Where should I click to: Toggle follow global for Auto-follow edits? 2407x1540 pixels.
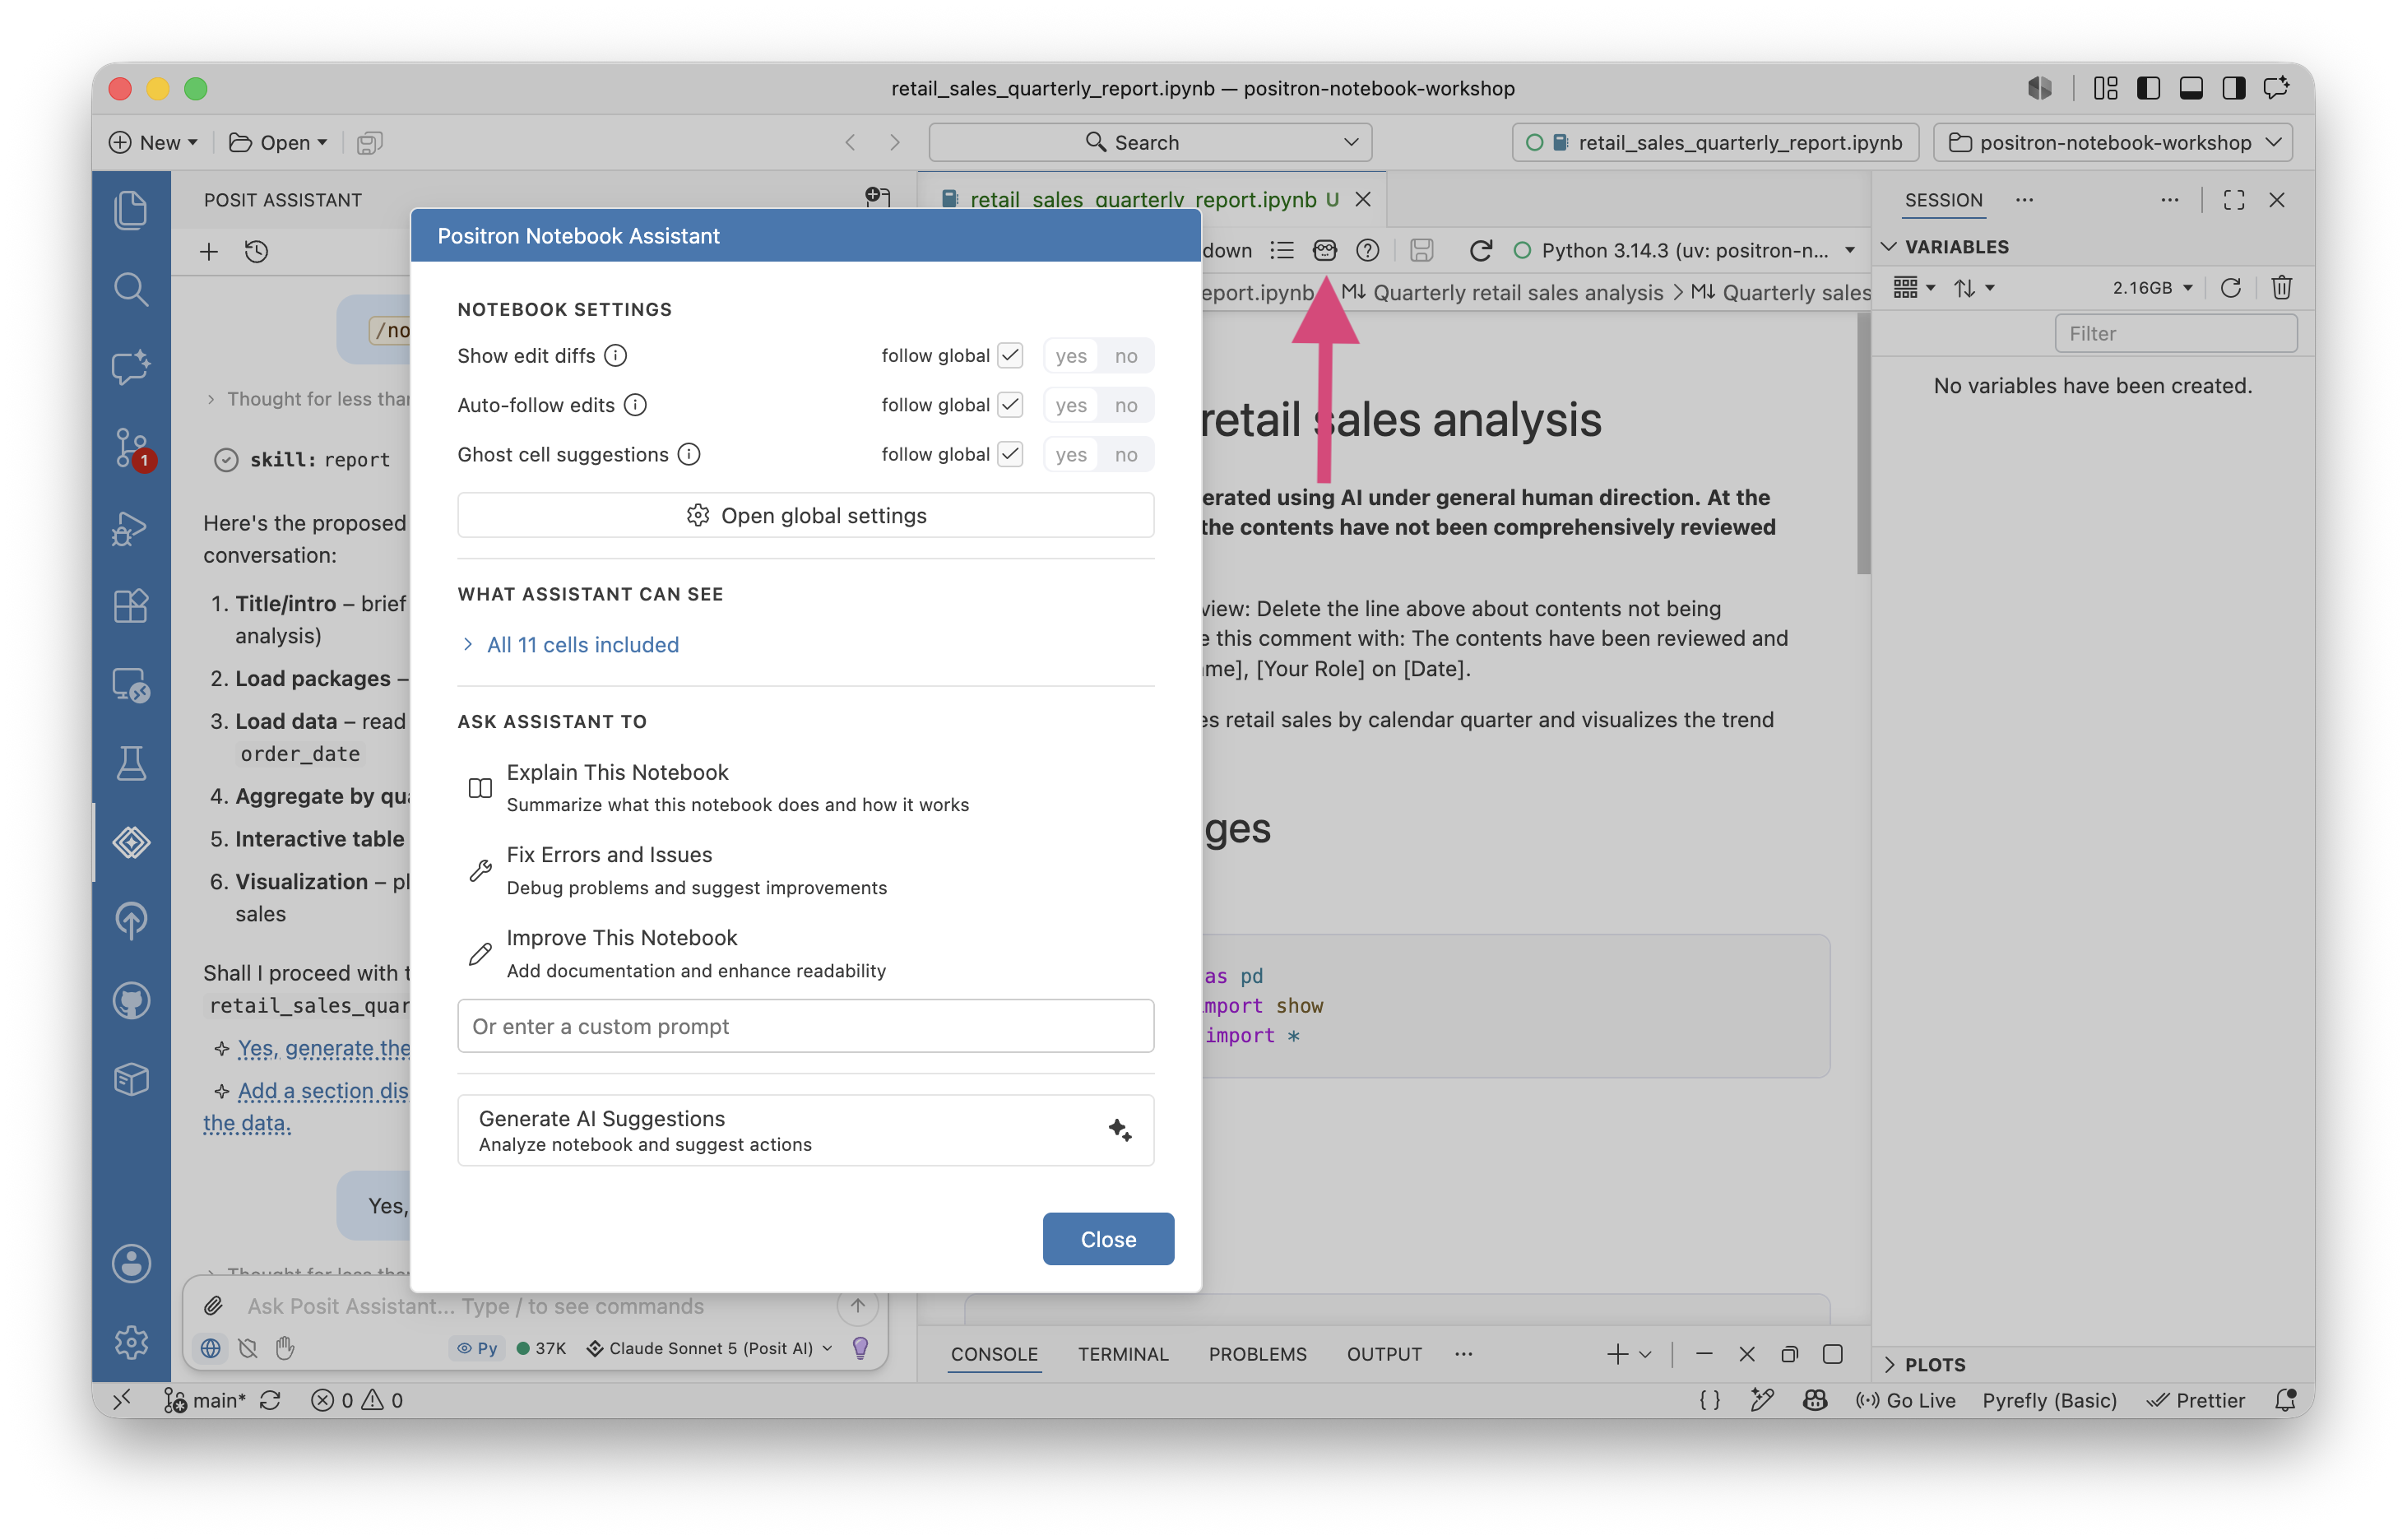coord(1010,405)
